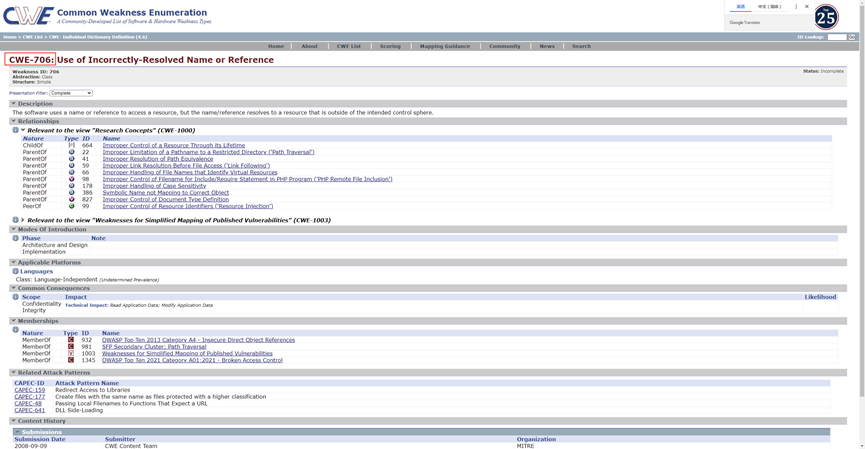Open the Top 25 badge icon
The image size is (865, 449).
826,17
